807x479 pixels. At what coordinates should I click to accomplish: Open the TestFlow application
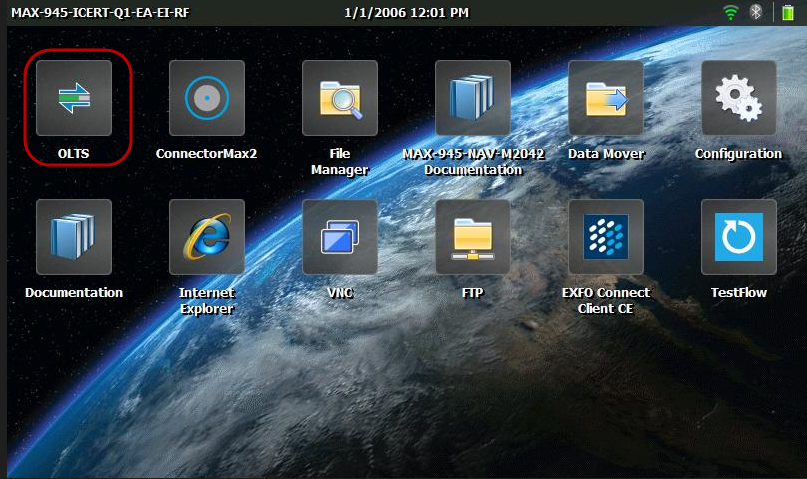[739, 237]
